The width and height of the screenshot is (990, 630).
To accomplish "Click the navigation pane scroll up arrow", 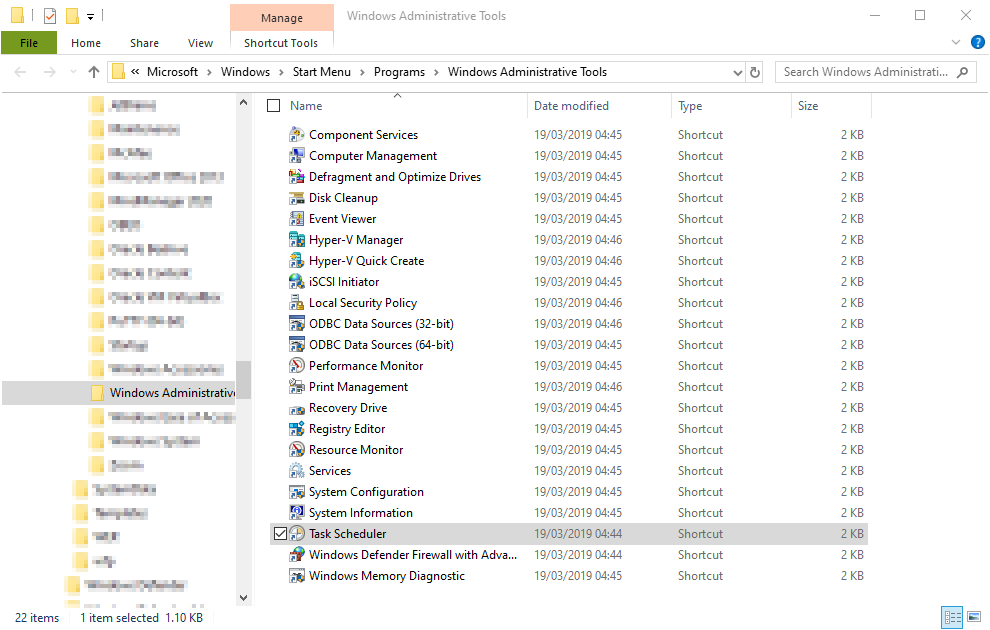I will coord(244,102).
